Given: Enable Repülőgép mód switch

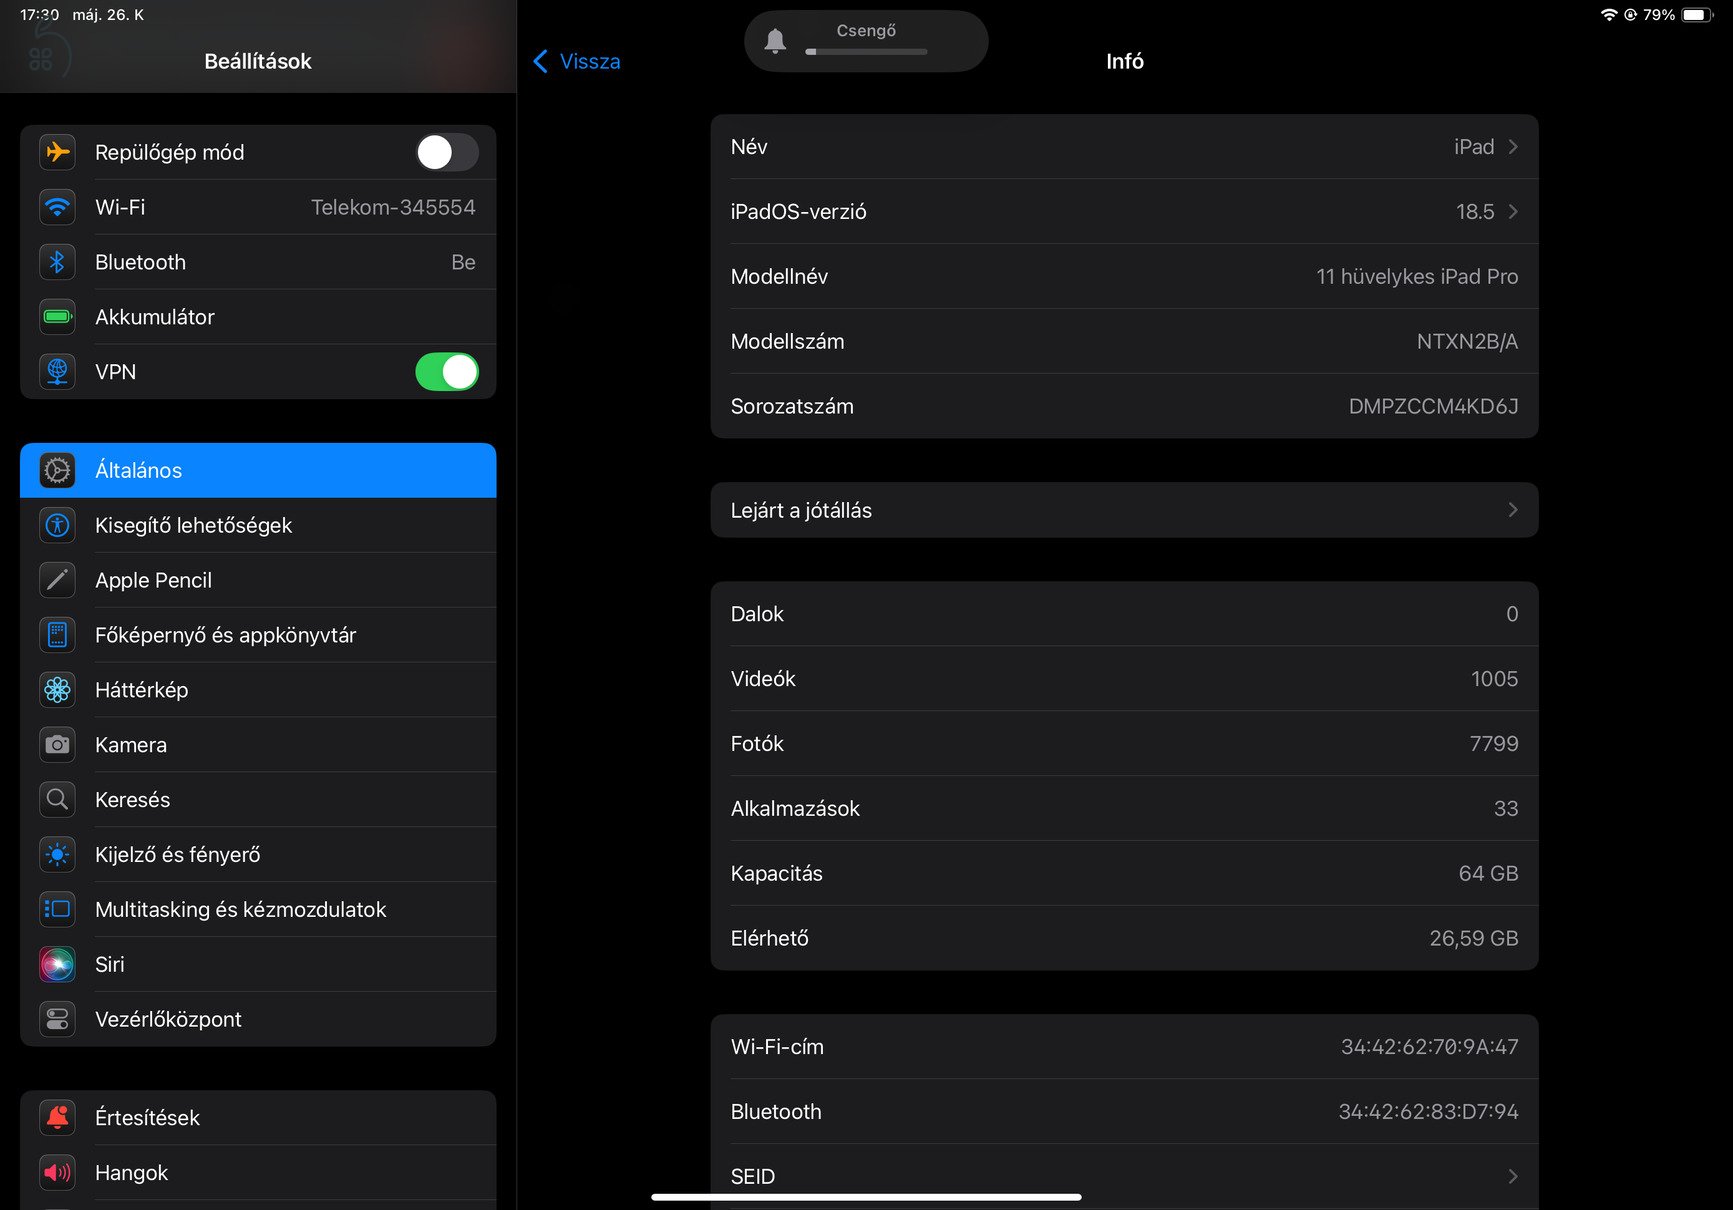Looking at the screenshot, I should click(447, 152).
